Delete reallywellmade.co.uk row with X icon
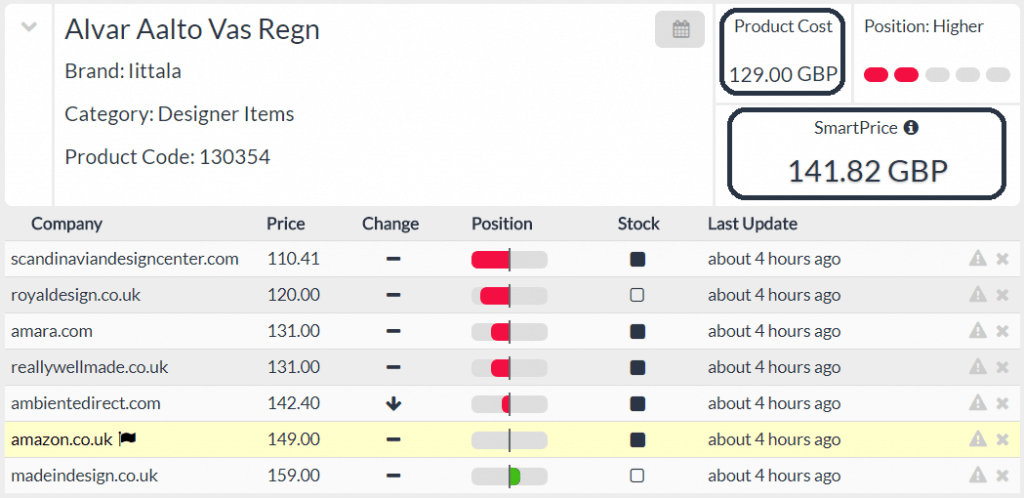This screenshot has height=498, width=1024. coord(1002,367)
